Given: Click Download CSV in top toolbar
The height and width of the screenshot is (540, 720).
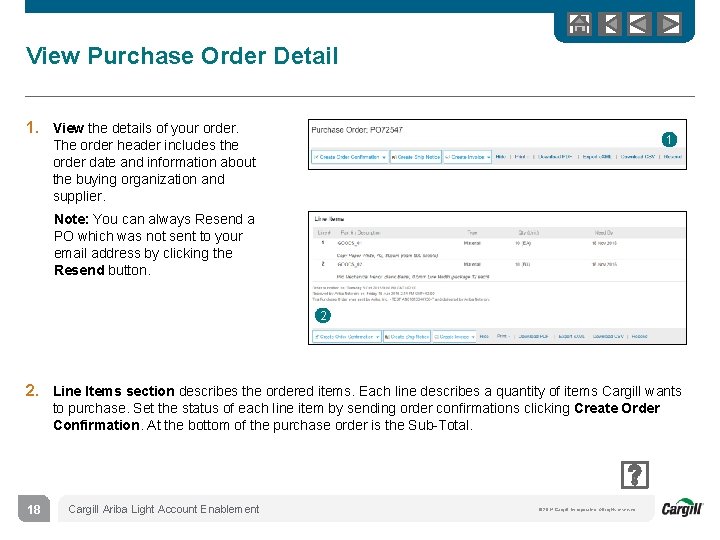Looking at the screenshot, I should point(638,157).
